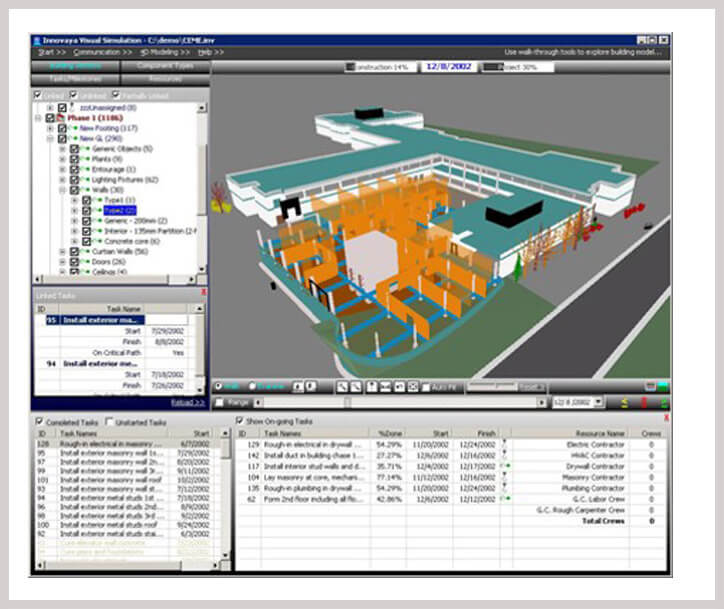Image resolution: width=724 pixels, height=609 pixels.
Task: Switch to the Component Types tab
Action: pyautogui.click(x=165, y=66)
